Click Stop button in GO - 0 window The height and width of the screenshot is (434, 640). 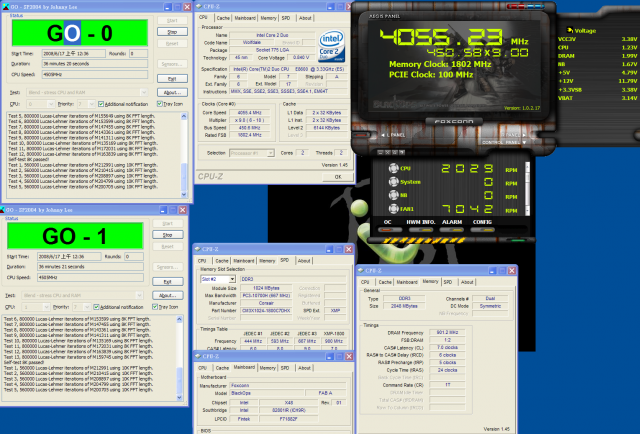pos(172,32)
